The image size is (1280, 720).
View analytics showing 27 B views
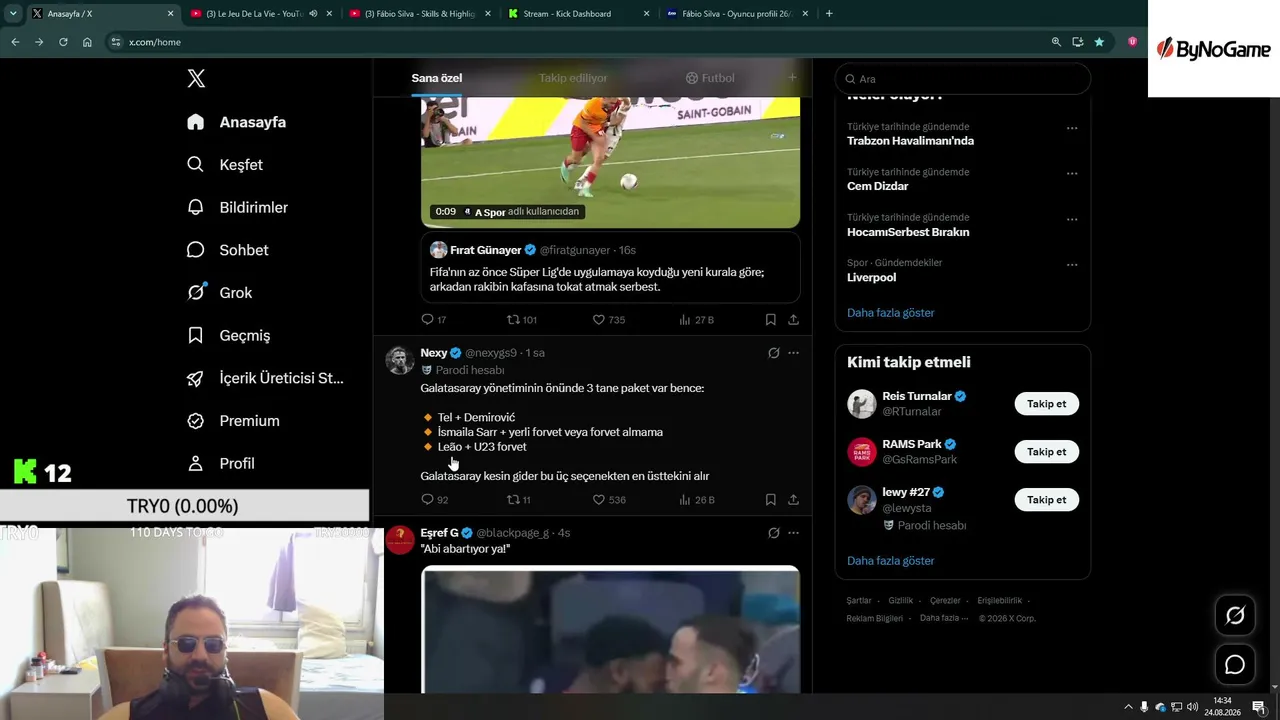coord(696,320)
